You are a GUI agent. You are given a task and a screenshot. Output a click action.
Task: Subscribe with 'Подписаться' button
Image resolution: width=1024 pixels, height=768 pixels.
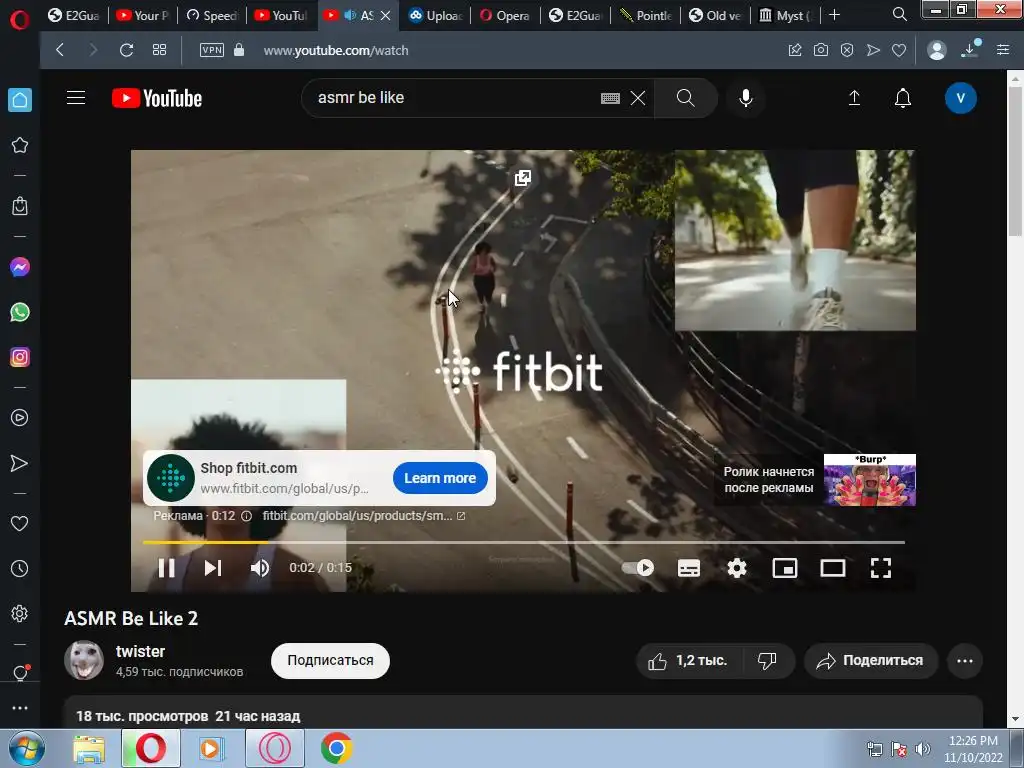[330, 660]
